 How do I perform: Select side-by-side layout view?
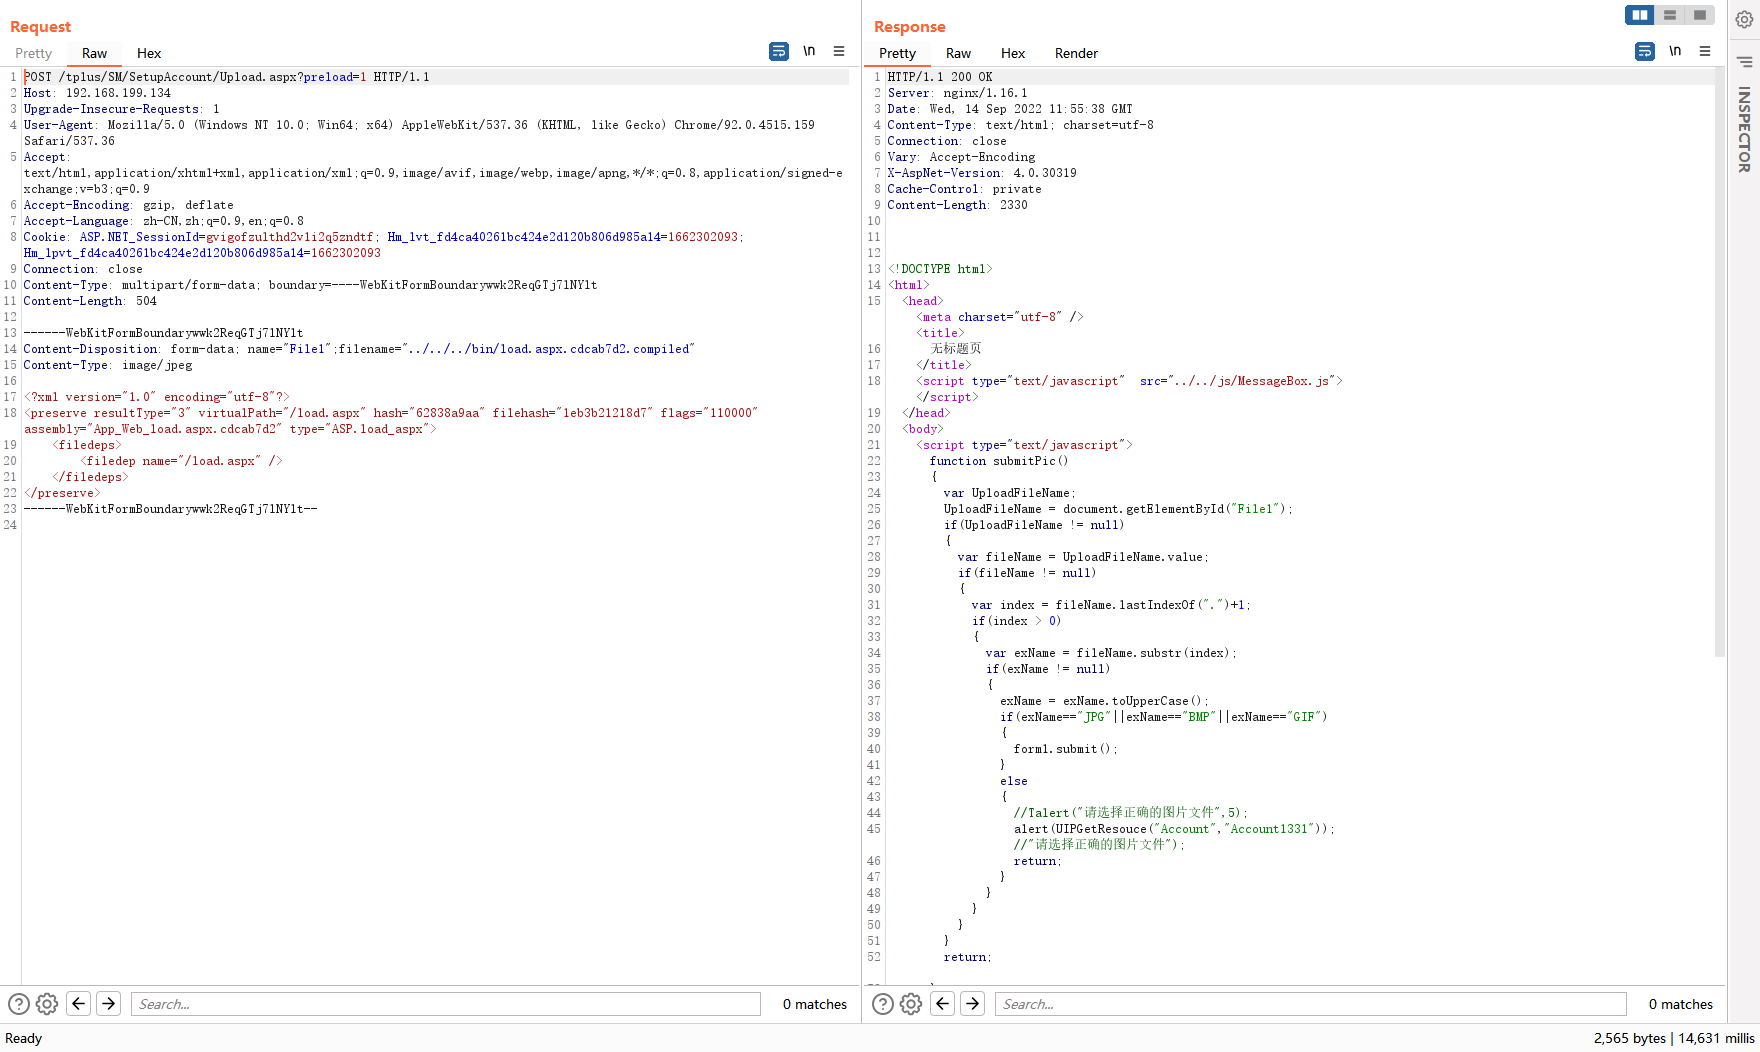1640,15
